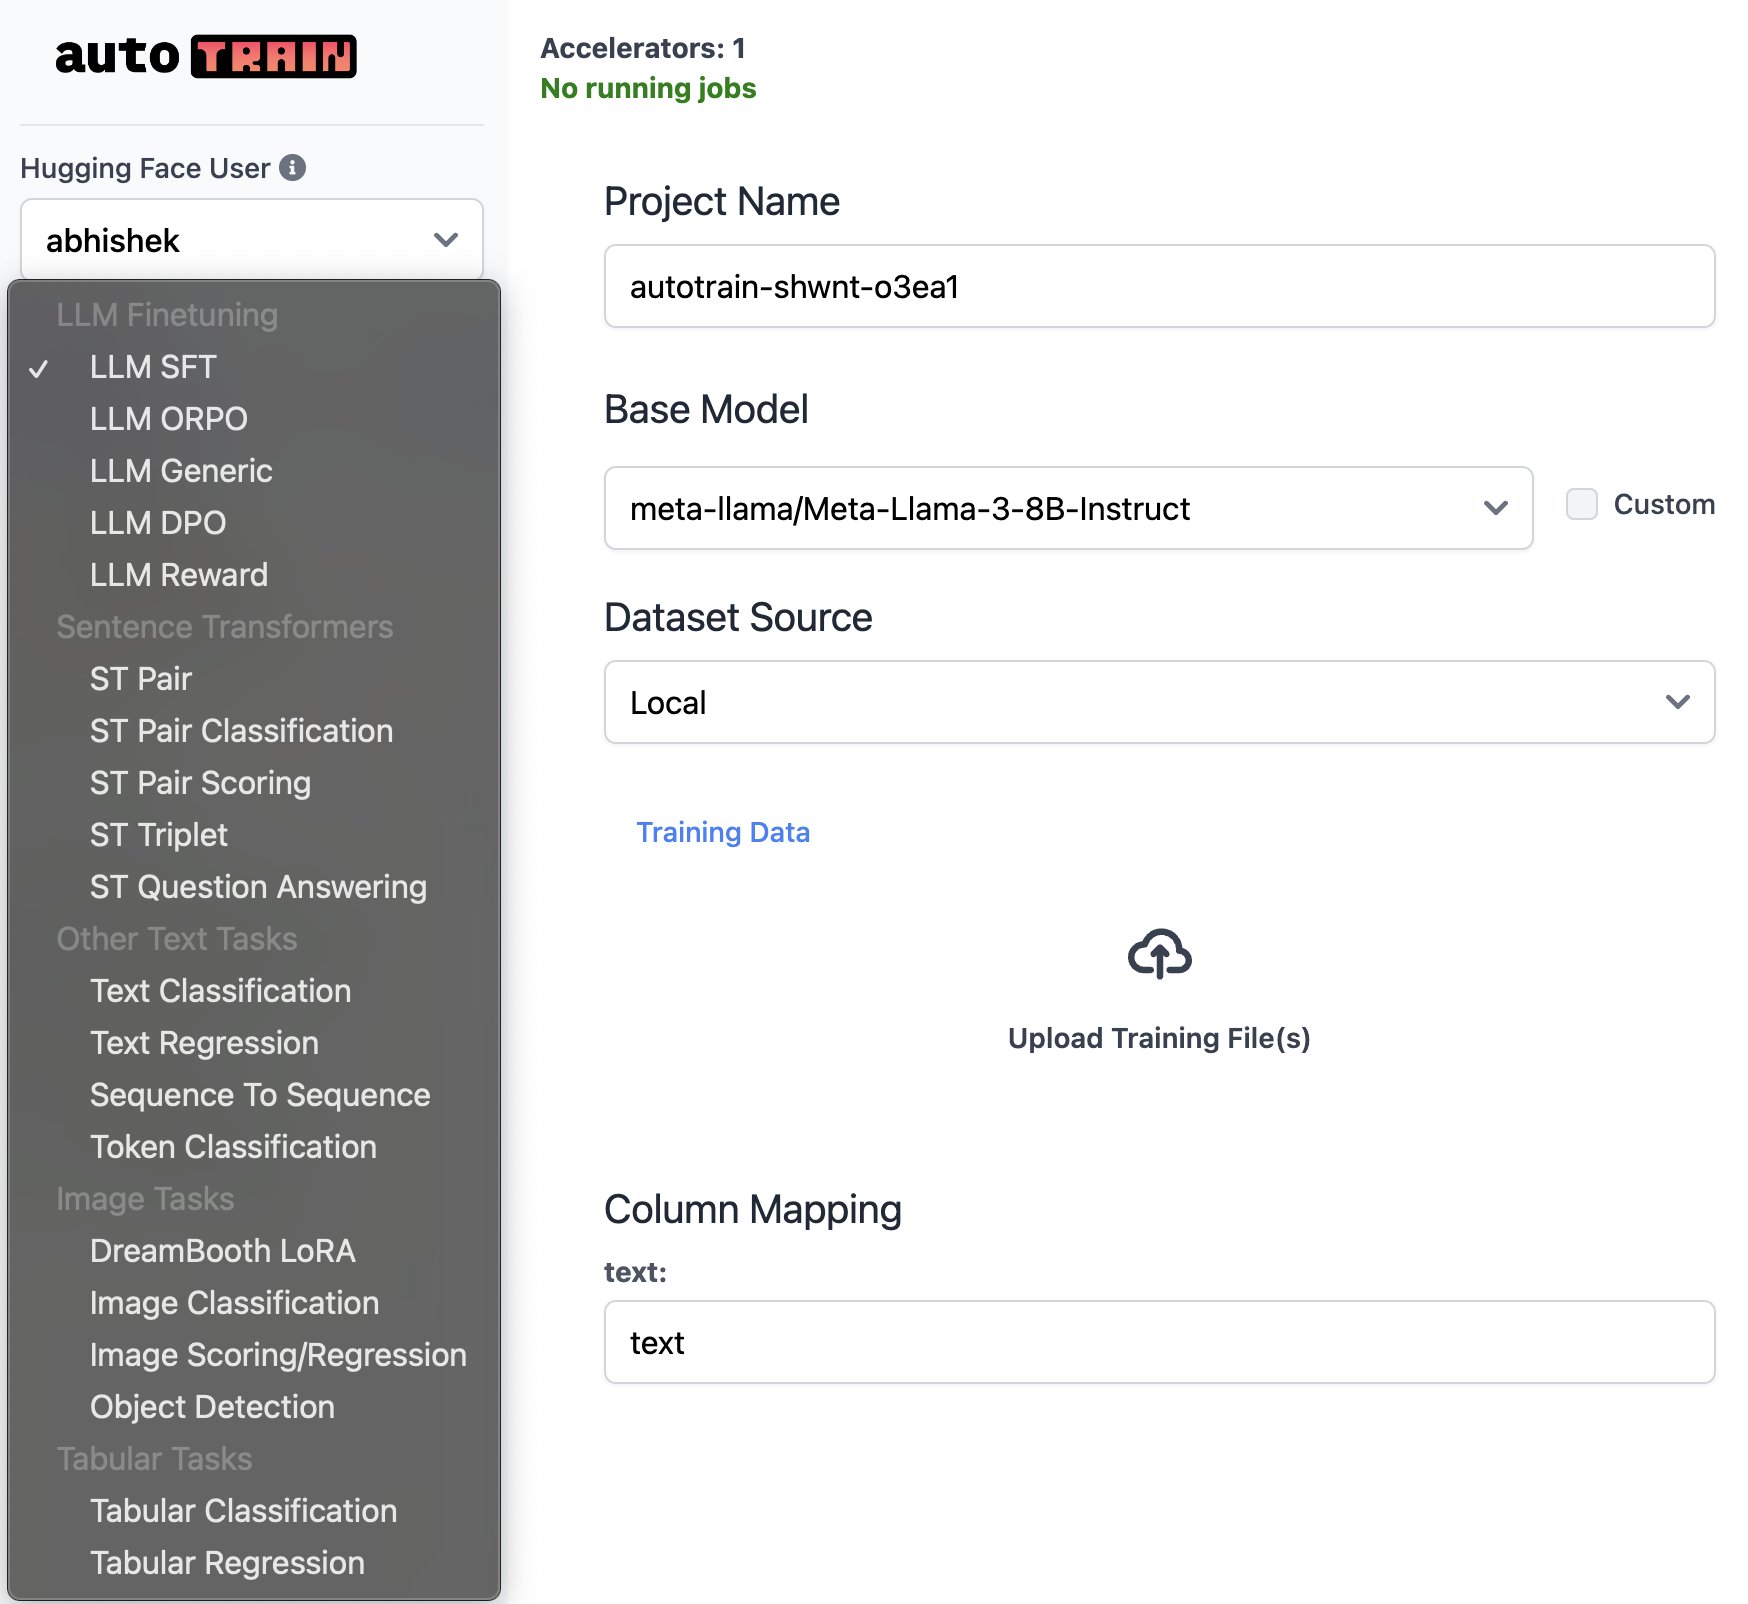Select Text Classification task
The height and width of the screenshot is (1604, 1748).
[254, 991]
